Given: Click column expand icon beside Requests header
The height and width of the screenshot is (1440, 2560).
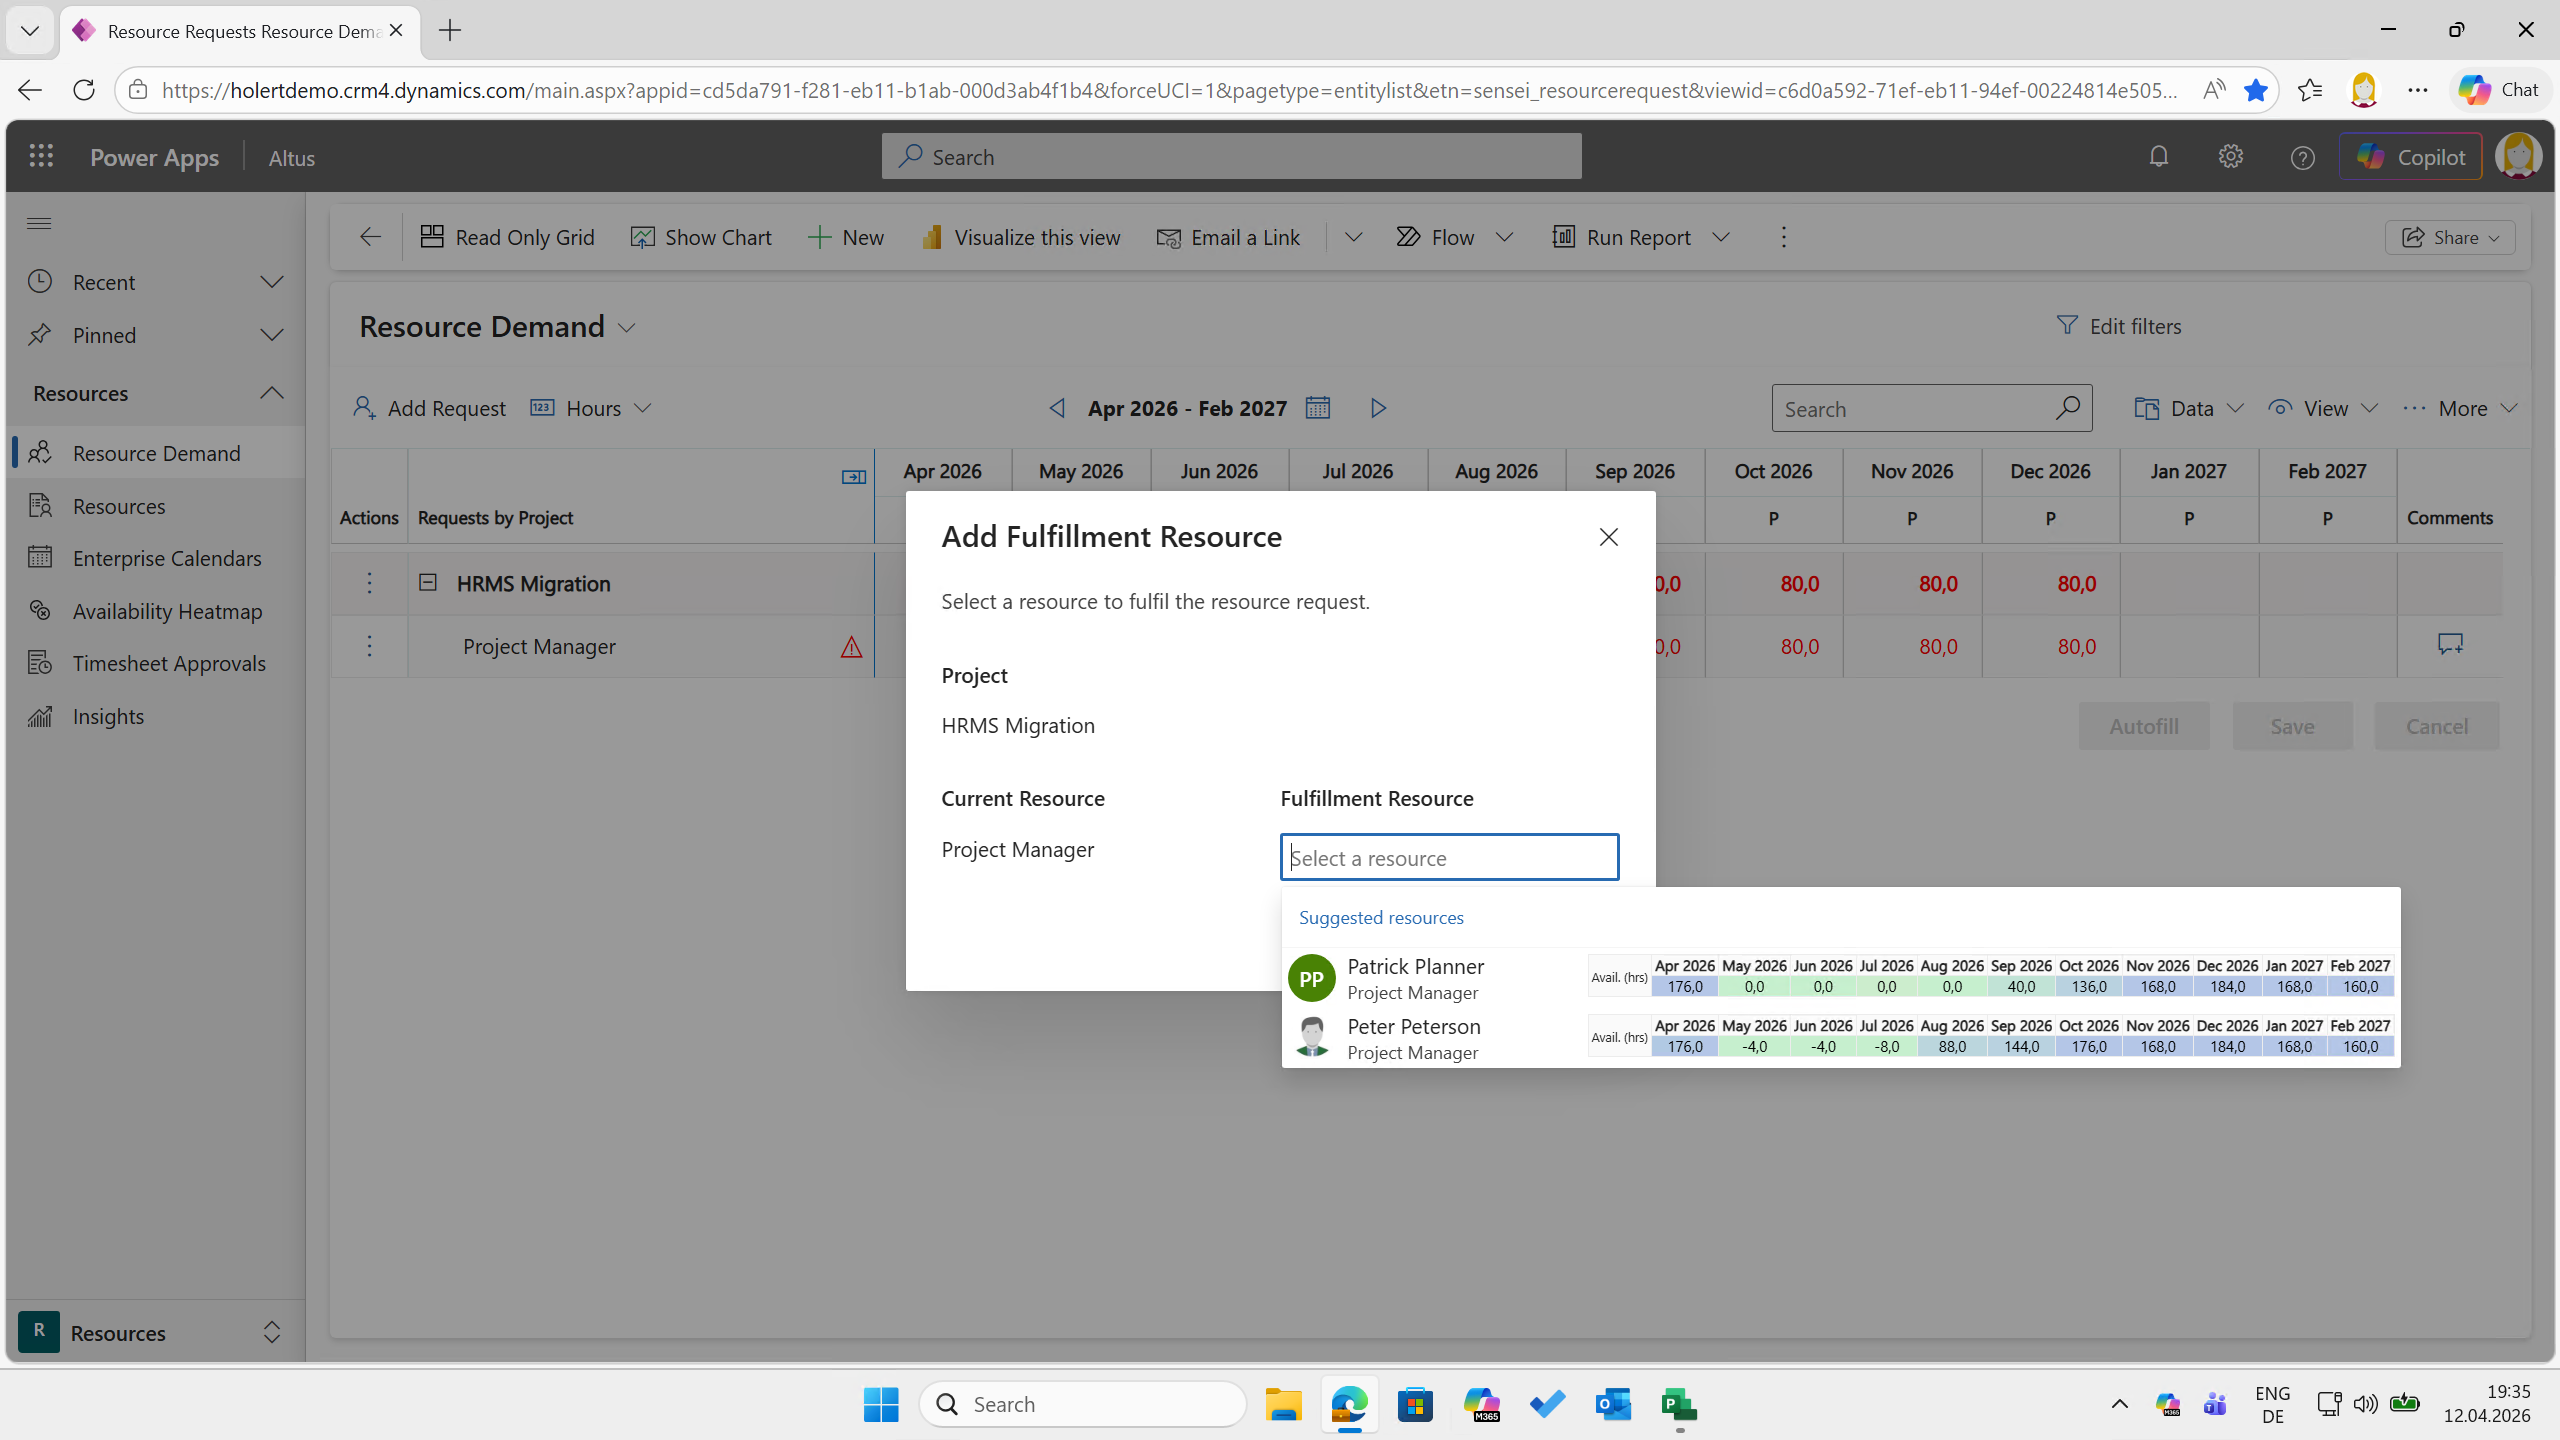Looking at the screenshot, I should click(x=853, y=477).
